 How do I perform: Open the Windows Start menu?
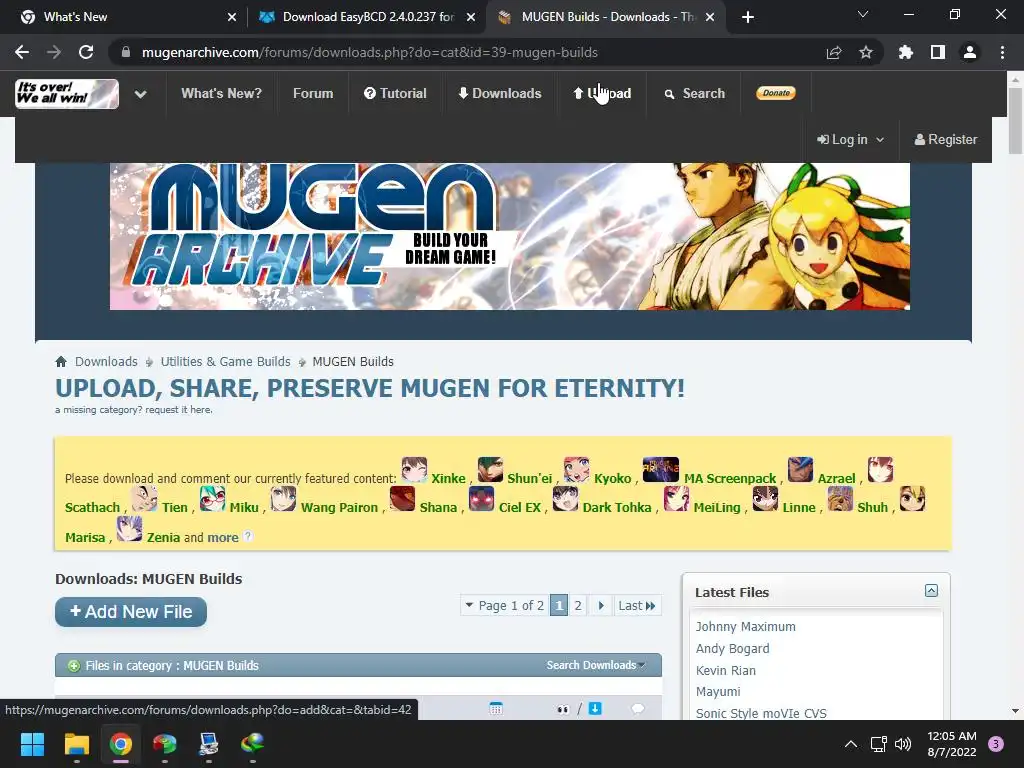pyautogui.click(x=32, y=744)
